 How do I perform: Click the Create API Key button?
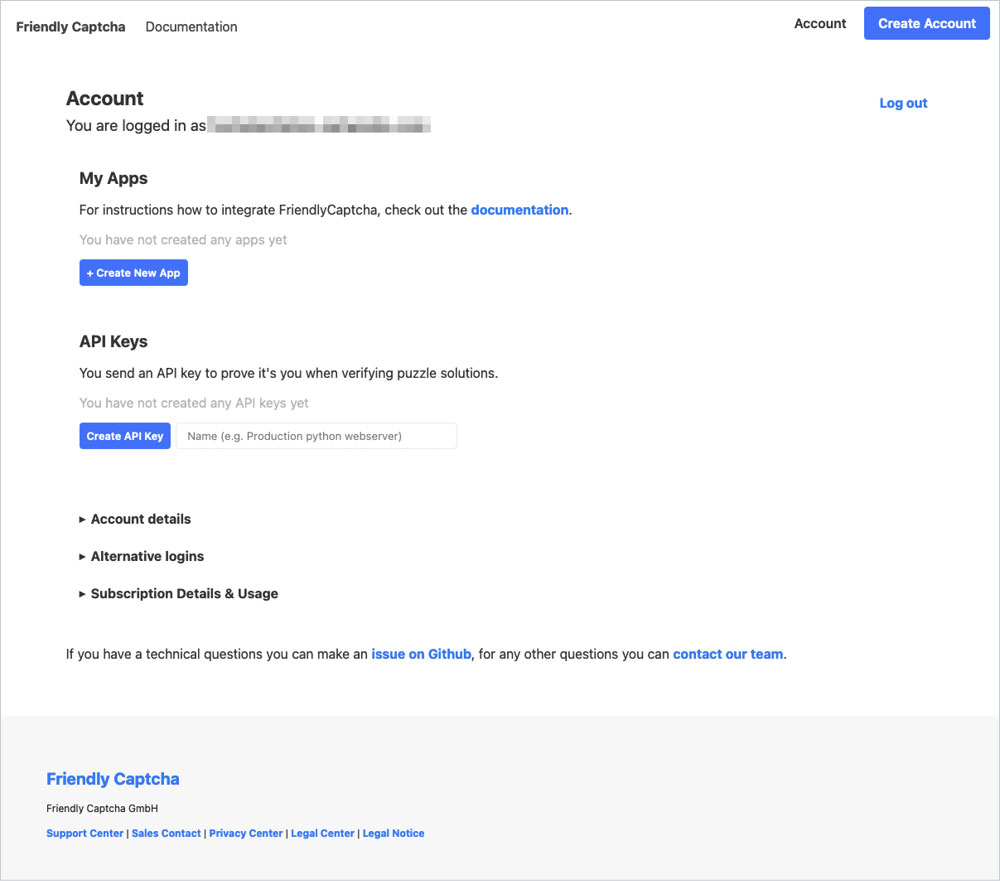[x=124, y=435]
